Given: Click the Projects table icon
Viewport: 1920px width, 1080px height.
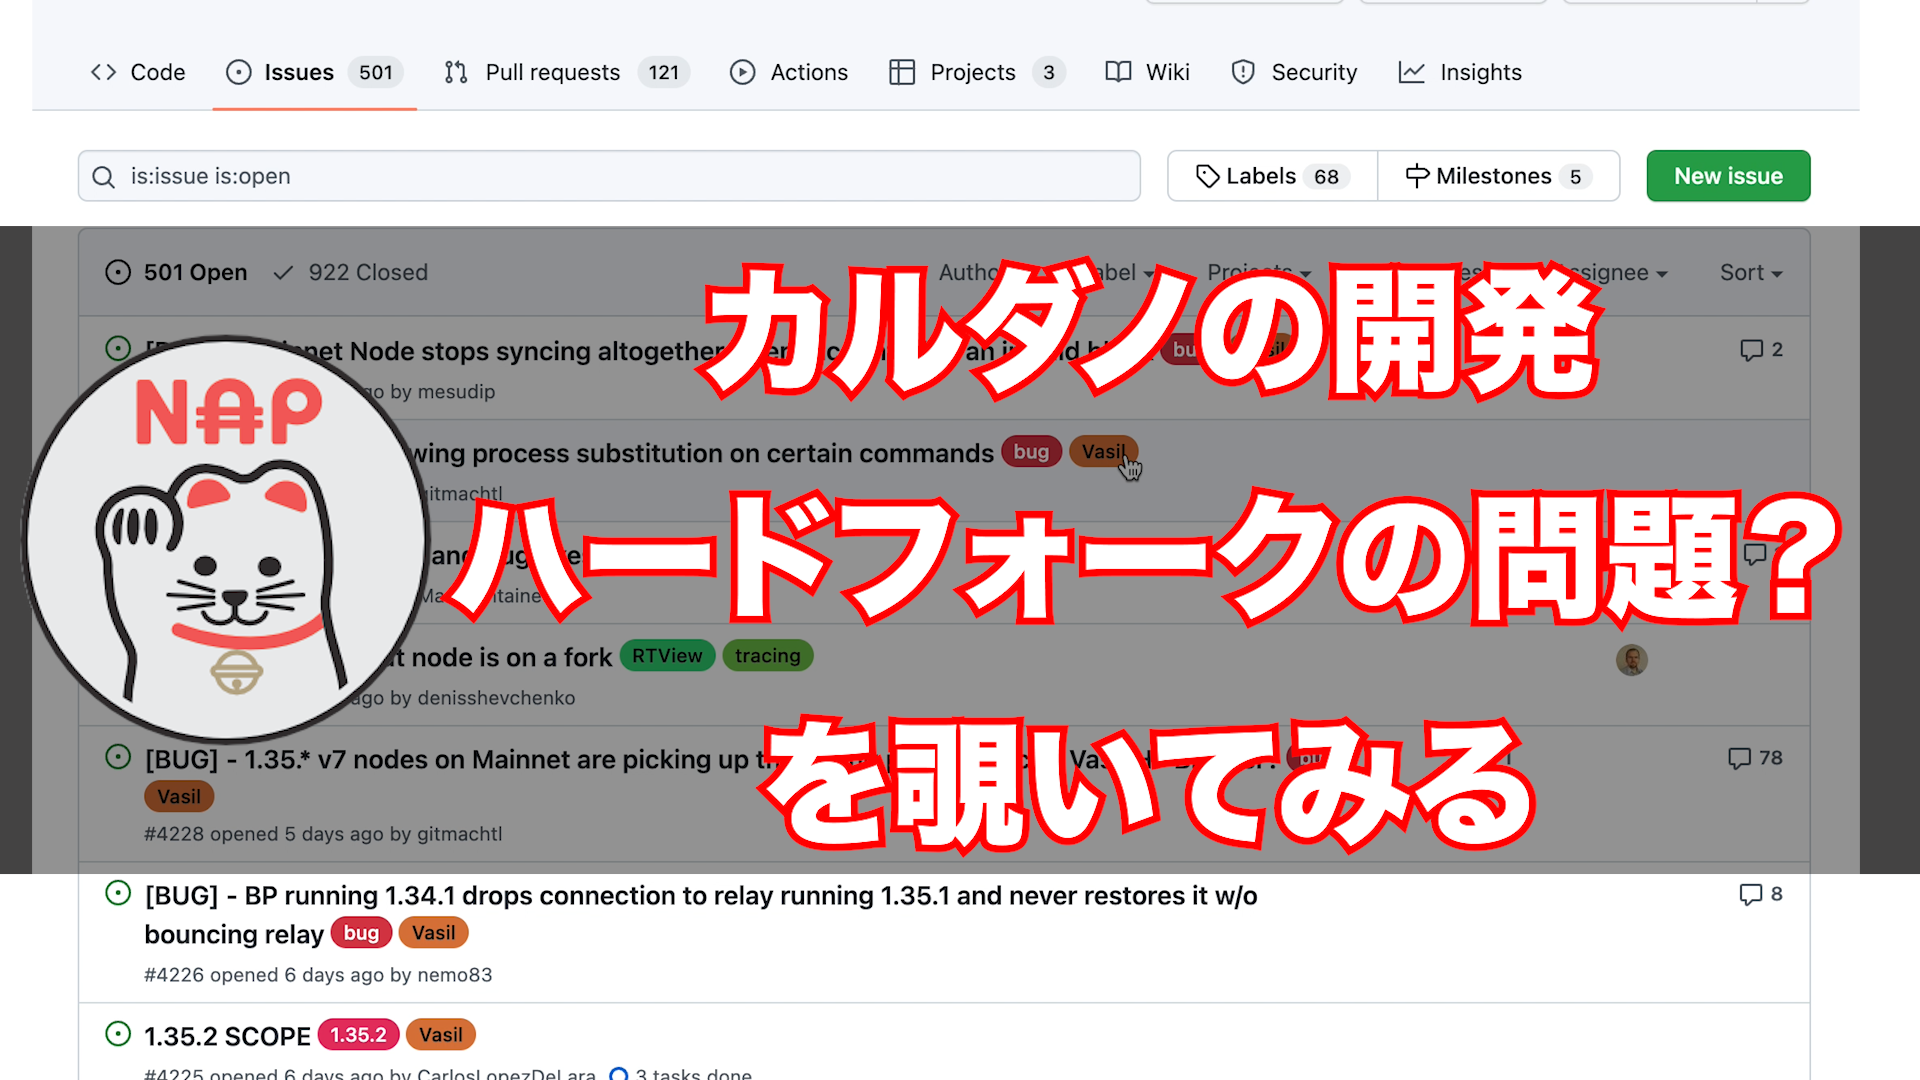Looking at the screenshot, I should [902, 72].
